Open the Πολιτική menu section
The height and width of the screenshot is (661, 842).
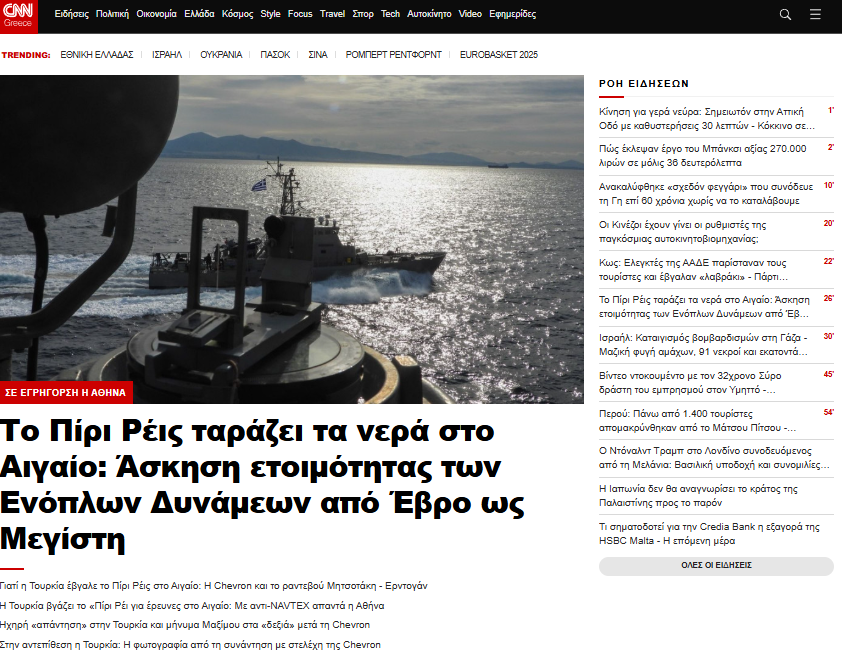[x=112, y=14]
